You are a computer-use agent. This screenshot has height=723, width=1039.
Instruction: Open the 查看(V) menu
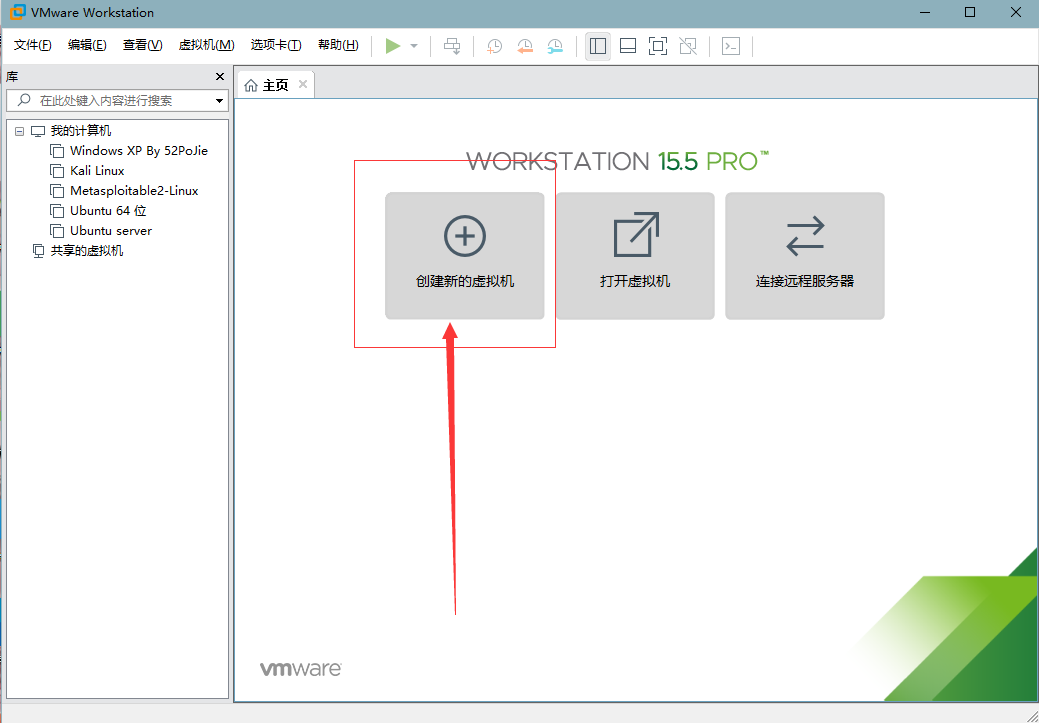click(142, 45)
